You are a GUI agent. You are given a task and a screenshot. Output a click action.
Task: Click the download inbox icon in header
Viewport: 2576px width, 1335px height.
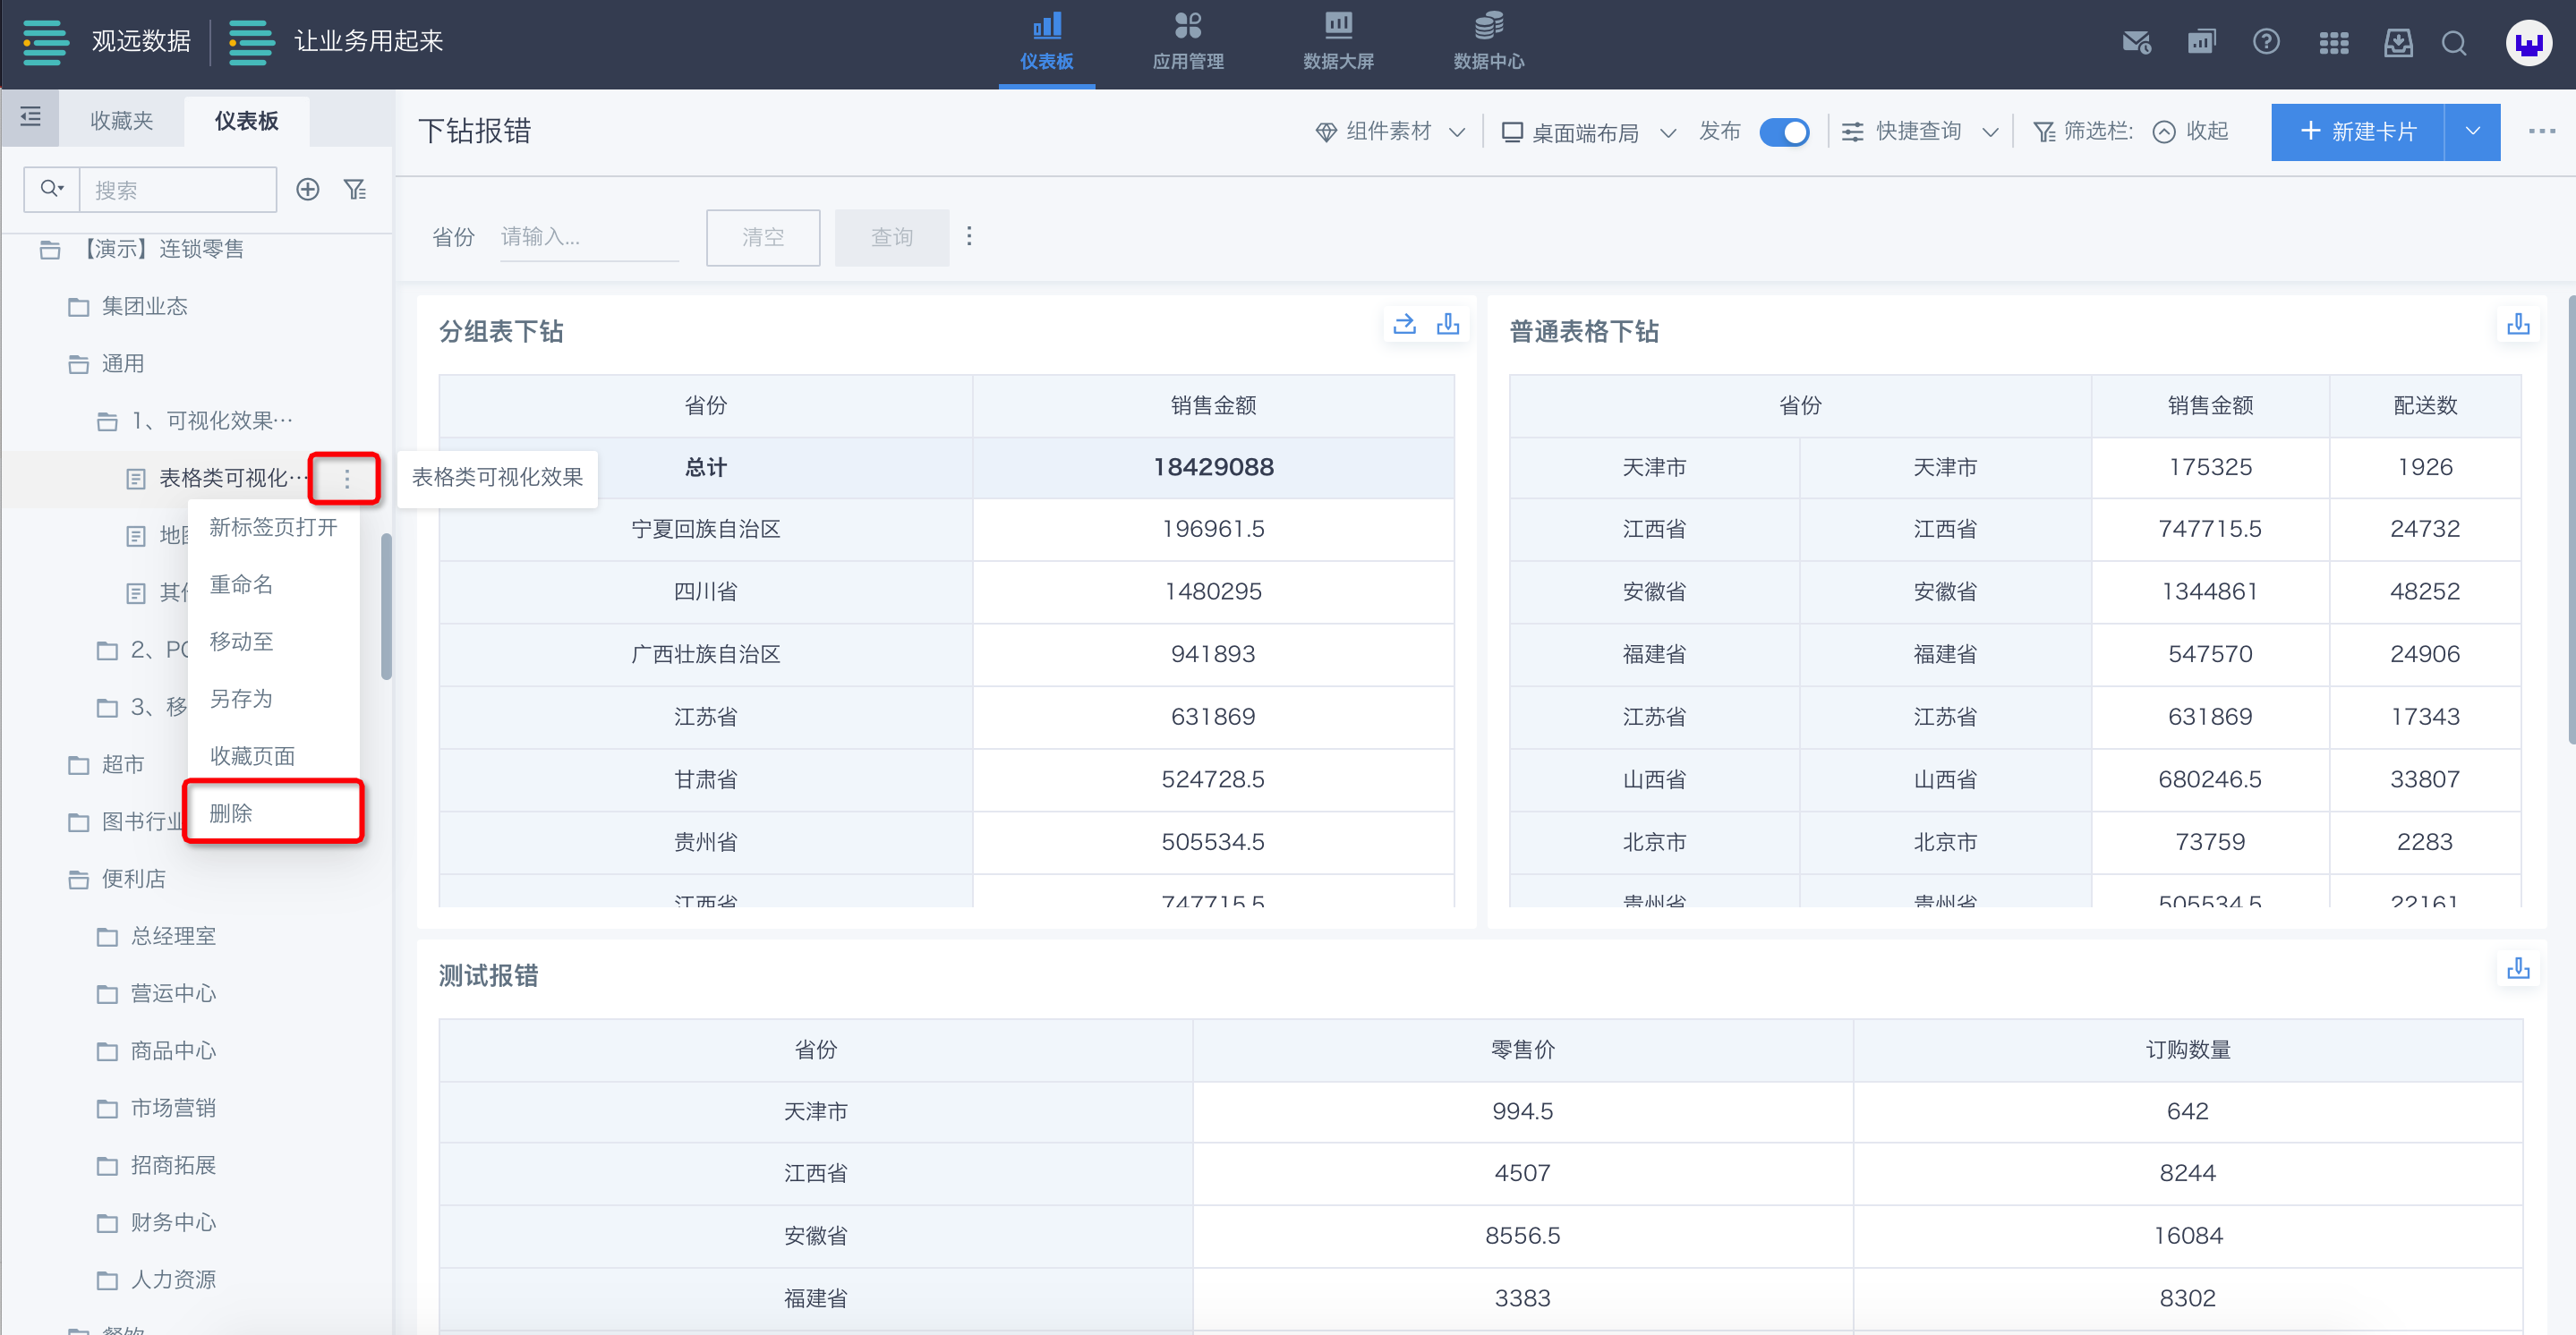[2398, 43]
